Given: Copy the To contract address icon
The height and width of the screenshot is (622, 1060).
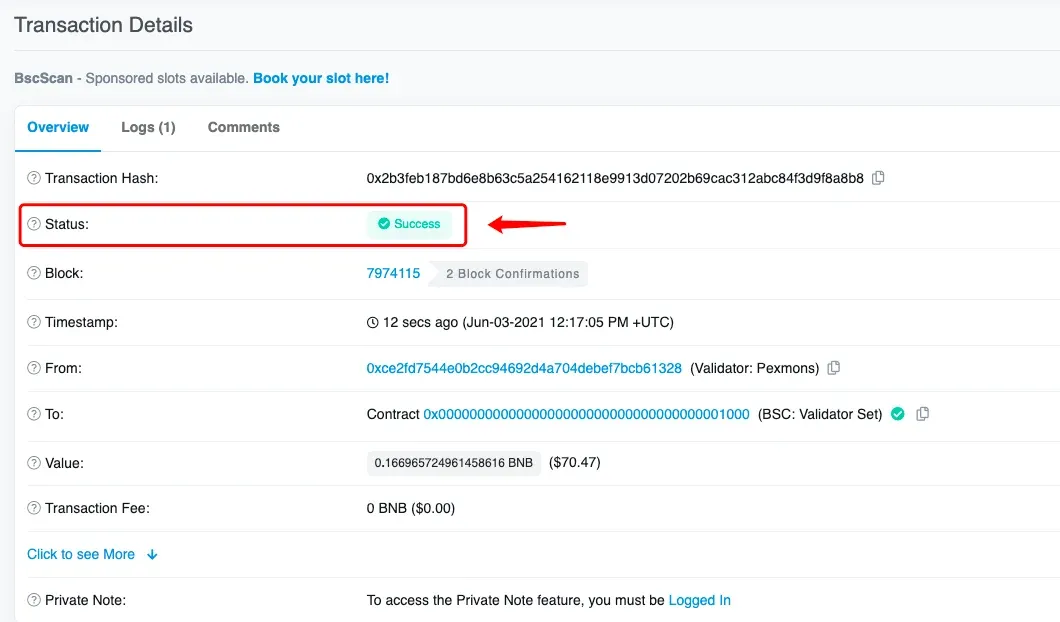Looking at the screenshot, I should point(922,414).
